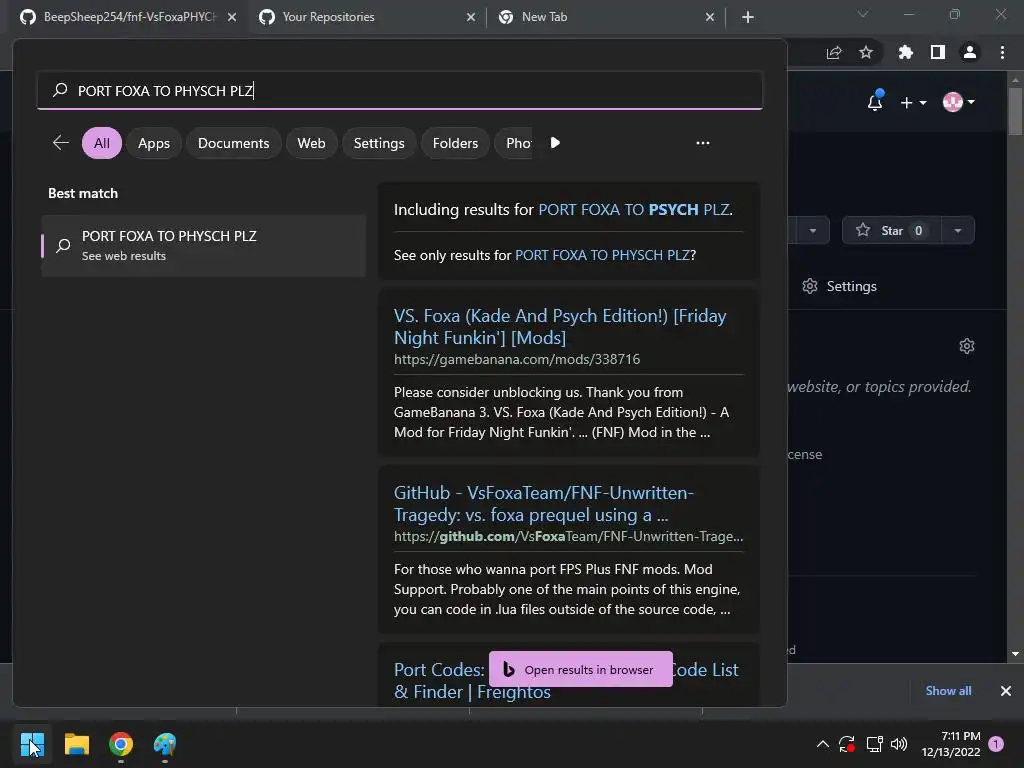Open Chrome extensions puzzle icon

point(905,52)
